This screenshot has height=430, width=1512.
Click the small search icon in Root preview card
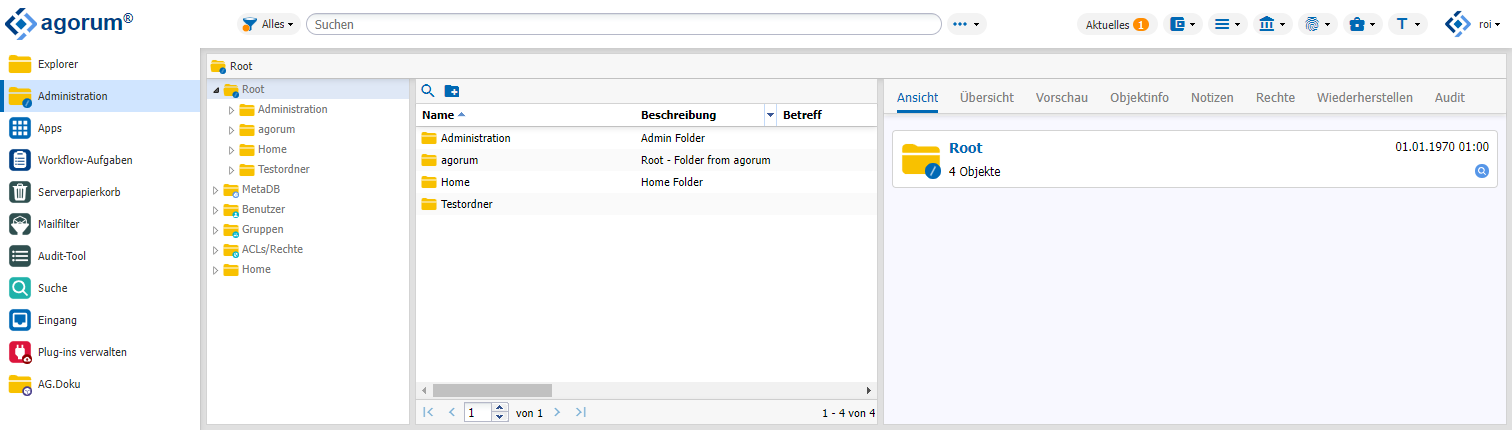pyautogui.click(x=1482, y=171)
